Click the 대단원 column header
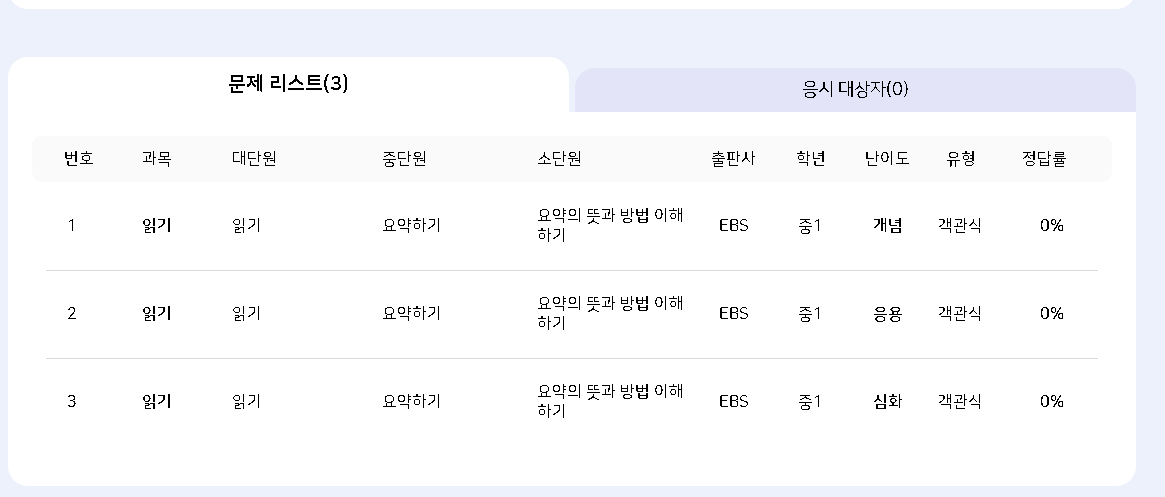The height and width of the screenshot is (497, 1165). pyautogui.click(x=254, y=158)
